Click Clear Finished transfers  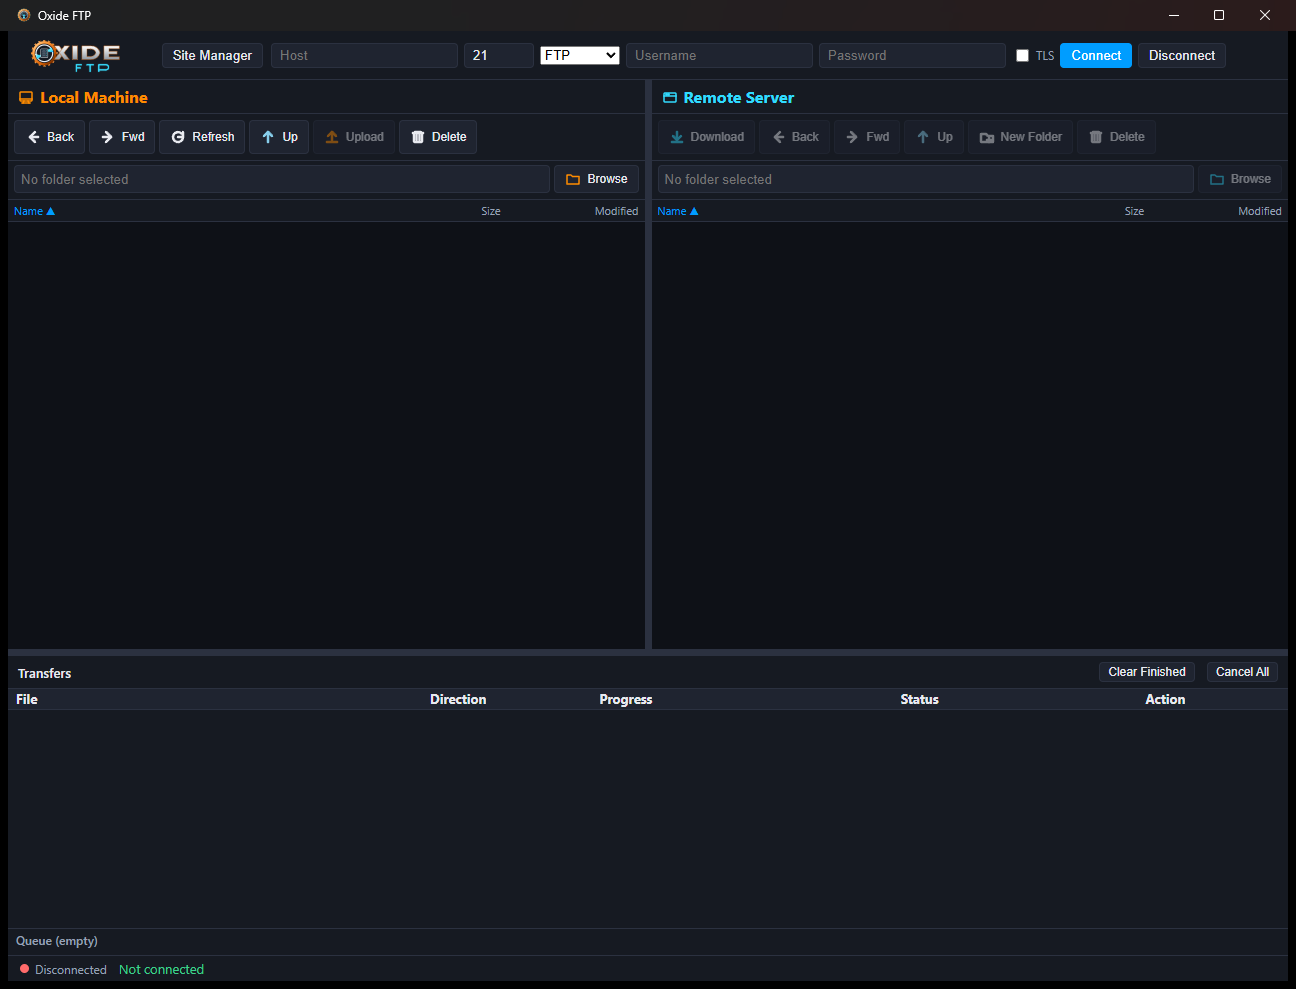[1147, 672]
